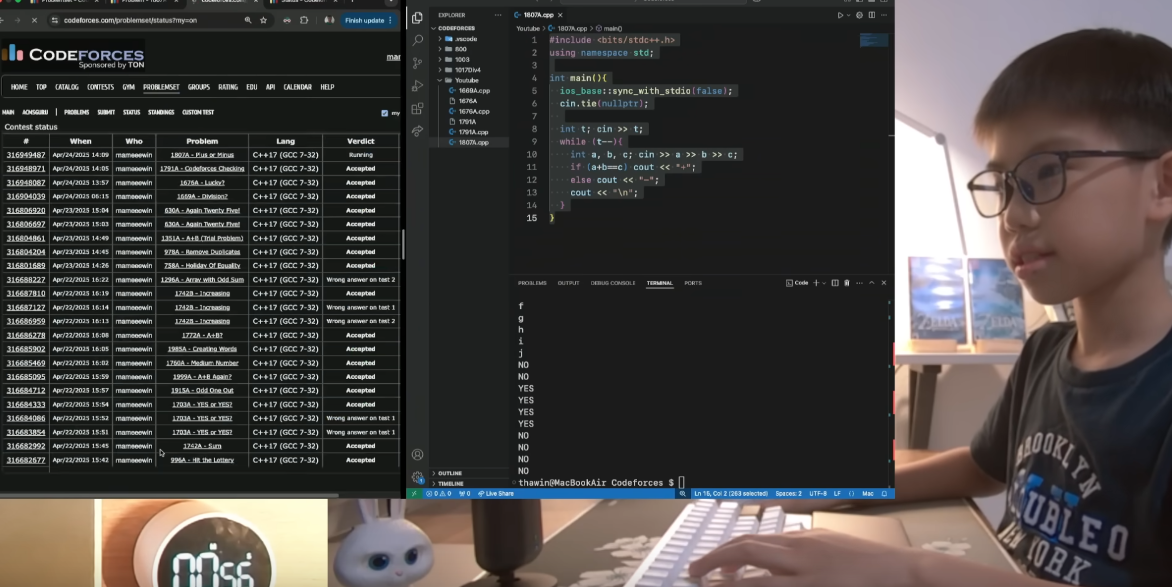Expand the 1017Div4 folder
The width and height of the screenshot is (1172, 587).
pyautogui.click(x=466, y=70)
